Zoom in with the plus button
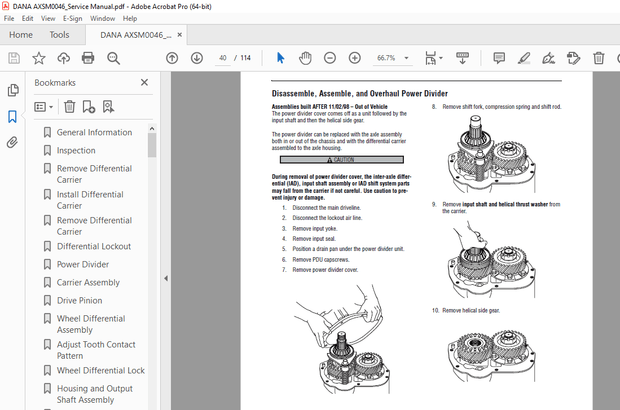620x410 pixels. 355,58
